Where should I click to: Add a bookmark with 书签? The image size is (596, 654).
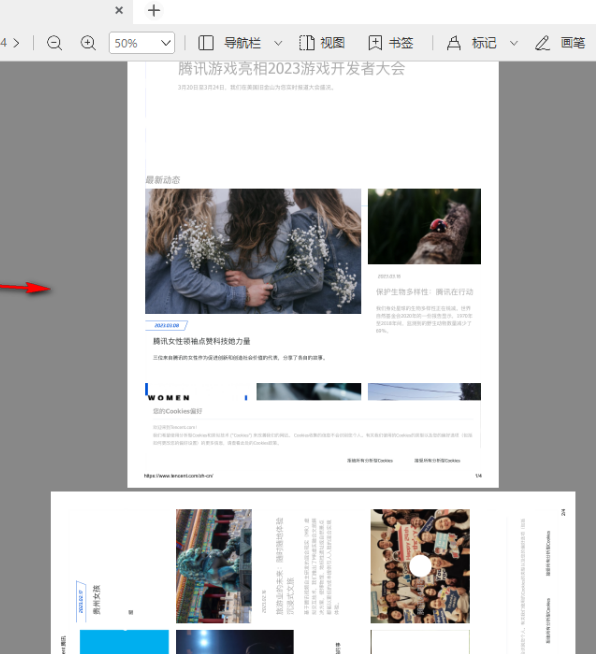(391, 43)
